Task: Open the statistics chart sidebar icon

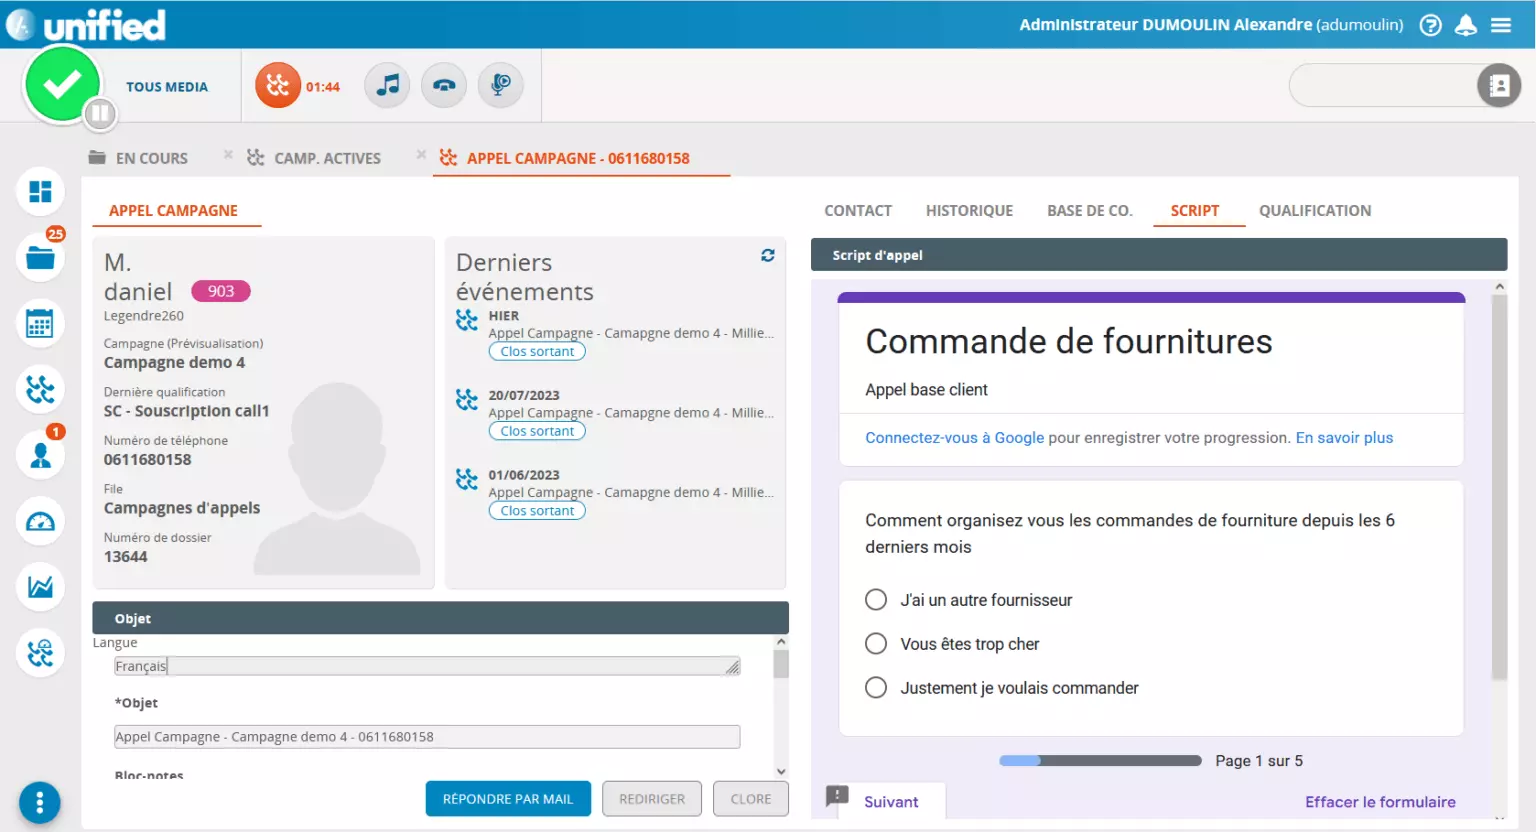Action: [40, 587]
